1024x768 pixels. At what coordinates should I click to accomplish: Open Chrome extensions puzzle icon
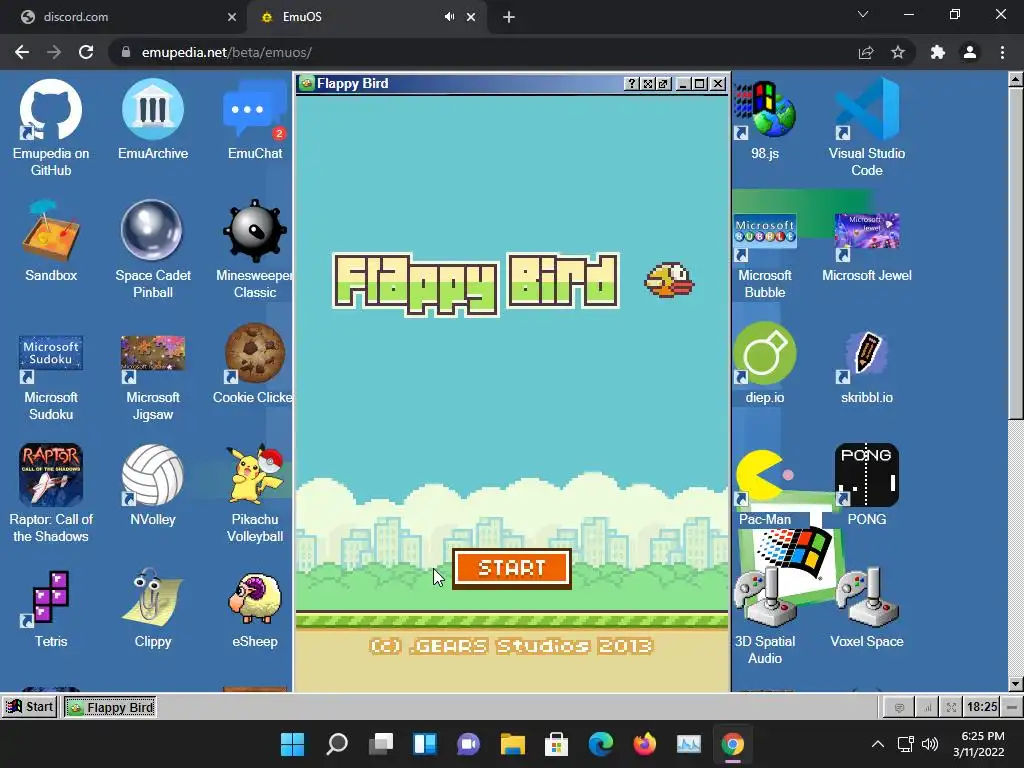pos(938,52)
